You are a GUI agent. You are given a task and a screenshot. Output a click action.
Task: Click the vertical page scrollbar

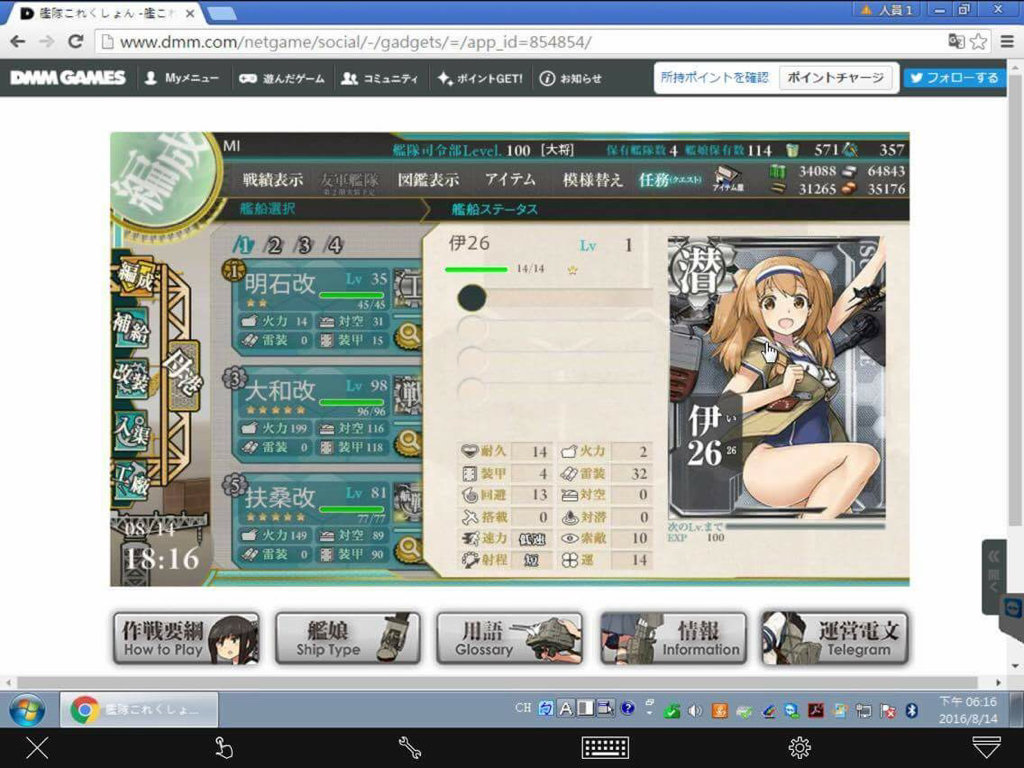click(1014, 299)
